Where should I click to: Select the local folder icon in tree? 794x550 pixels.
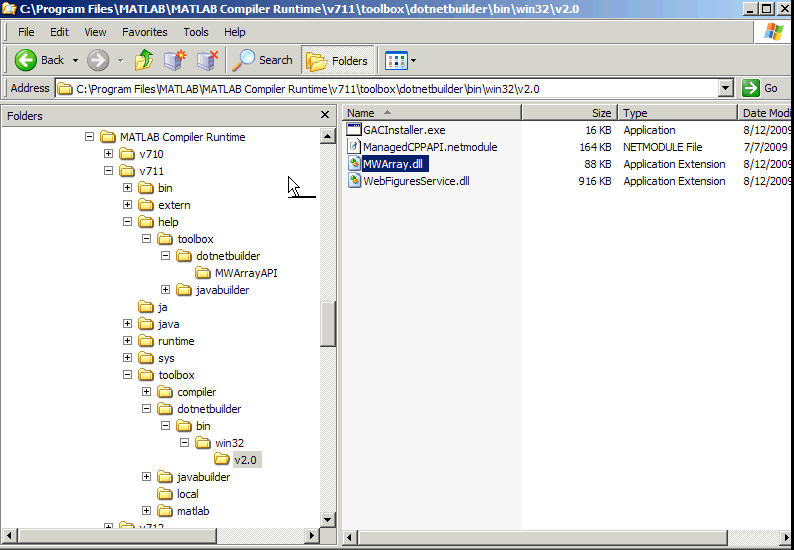click(x=165, y=494)
